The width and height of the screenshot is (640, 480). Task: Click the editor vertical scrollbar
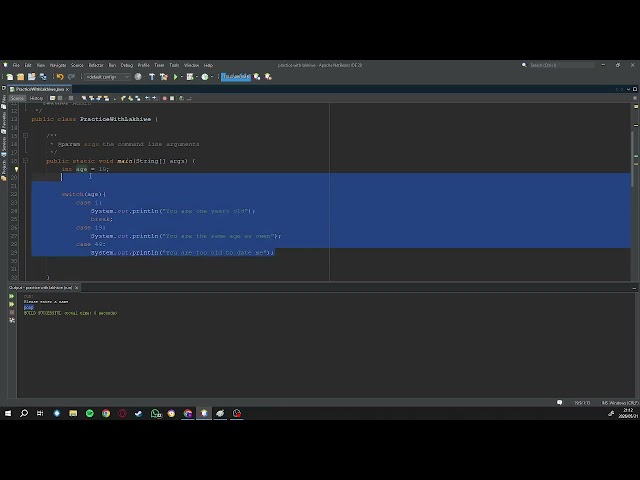pos(633,157)
